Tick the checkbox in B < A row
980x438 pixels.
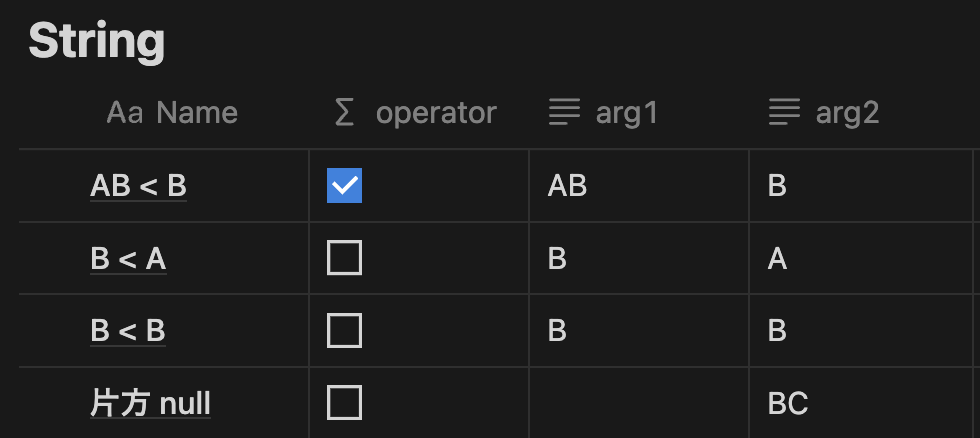(344, 257)
